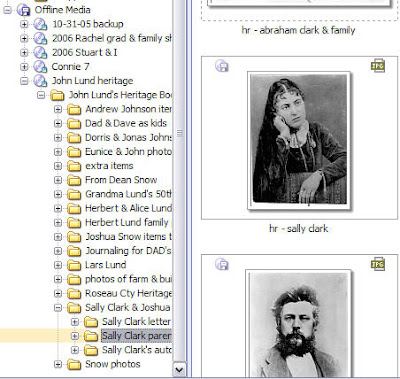400x379 pixels.
Task: Click offline media icon on sally clark thumbnail
Action: [222, 66]
